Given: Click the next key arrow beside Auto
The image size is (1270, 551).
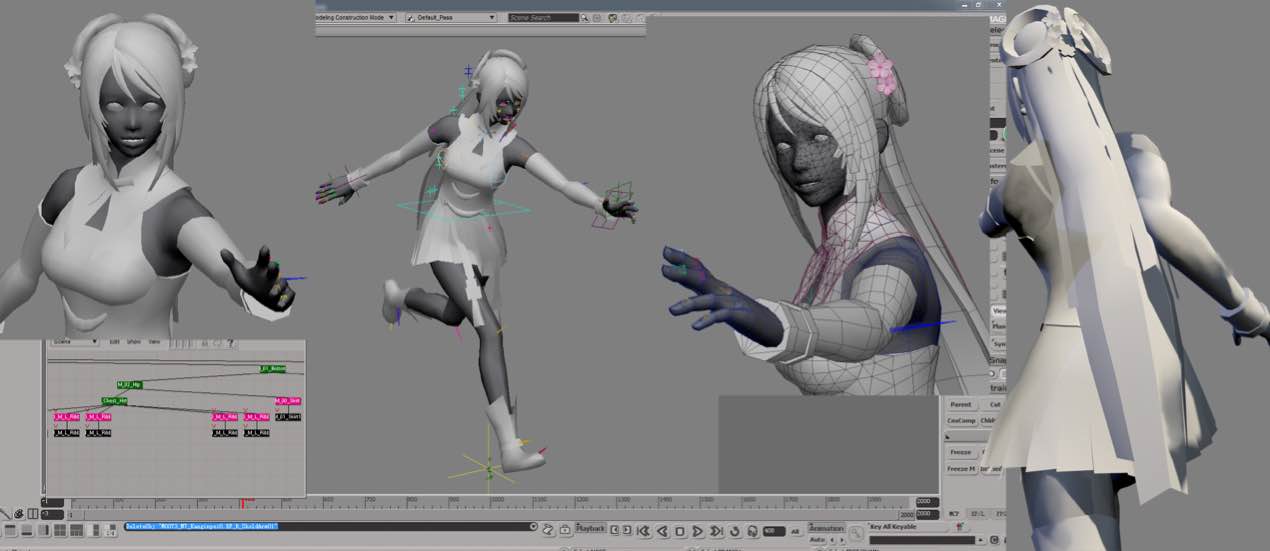Looking at the screenshot, I should coord(842,540).
